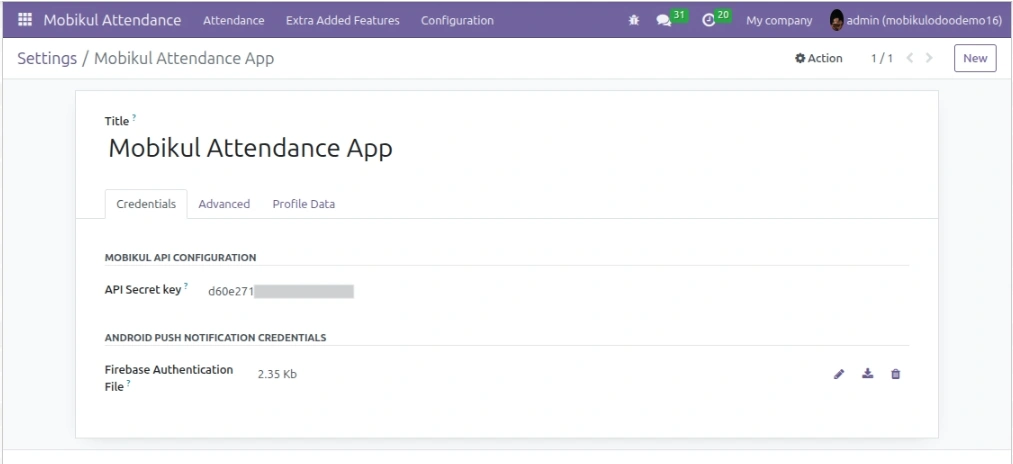This screenshot has height=464, width=1013.
Task: Click the API Secret key label
Action: coord(143,290)
